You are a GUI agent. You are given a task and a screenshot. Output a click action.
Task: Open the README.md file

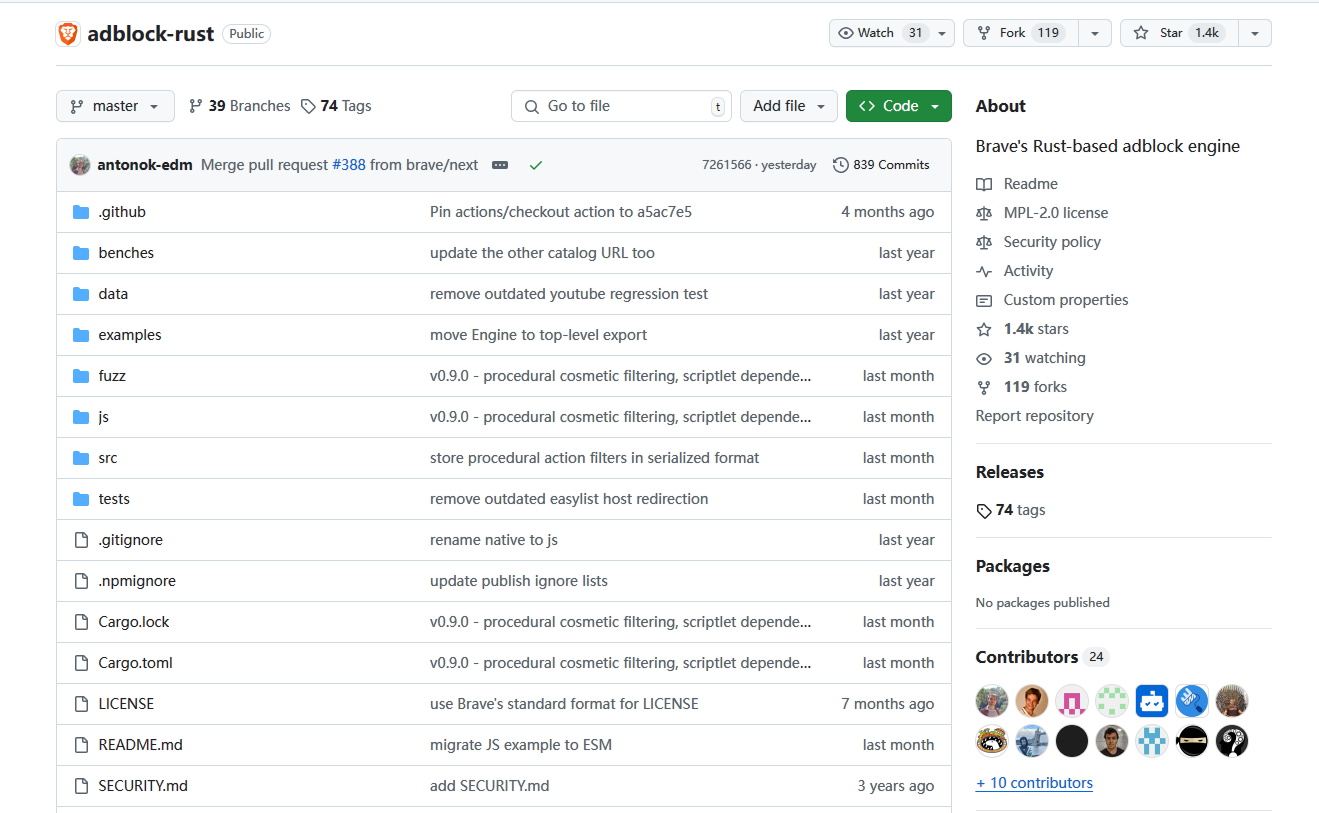140,745
